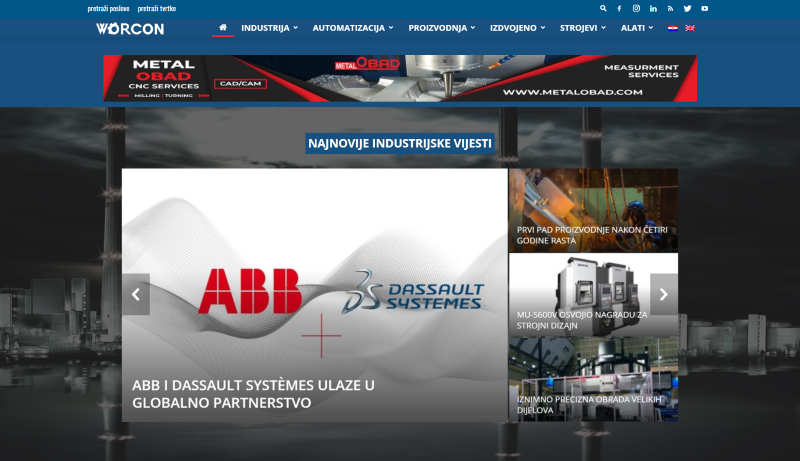Expand the ALATI dropdown menu

coord(637,28)
